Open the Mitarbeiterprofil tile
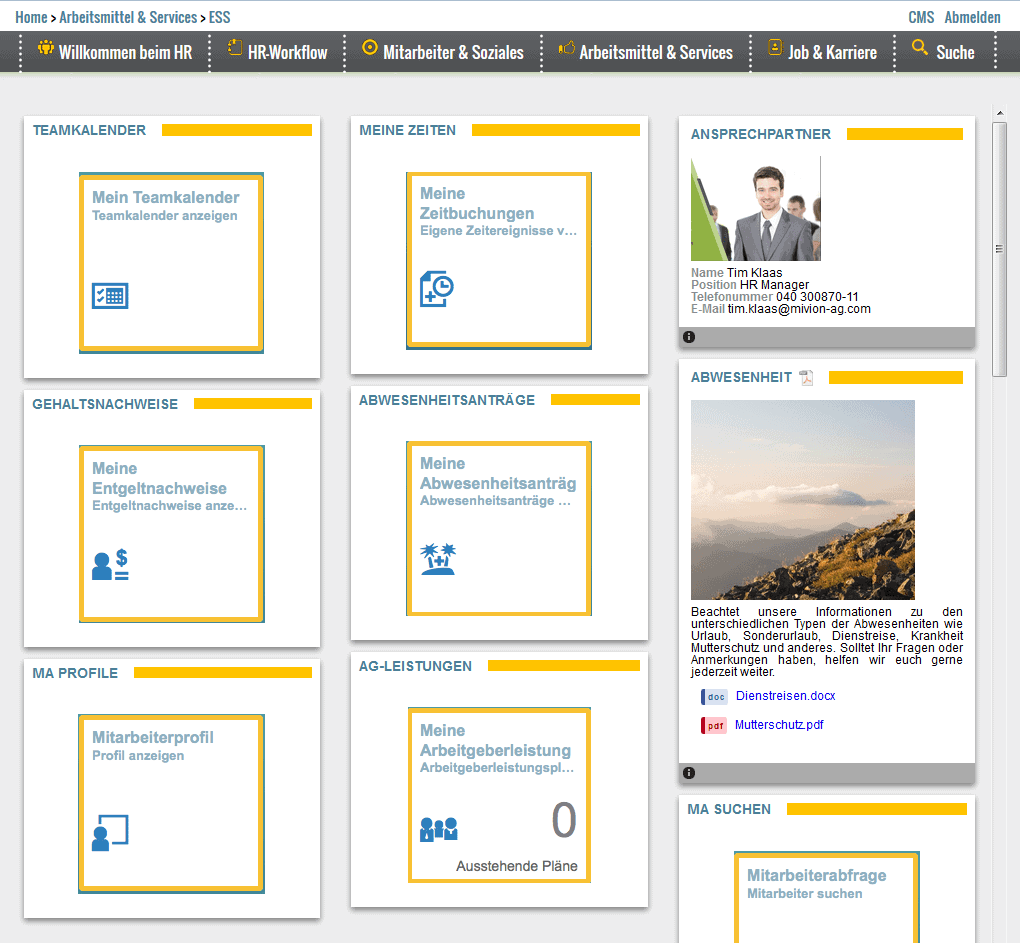Screen dimensions: 1020x943 tap(171, 803)
